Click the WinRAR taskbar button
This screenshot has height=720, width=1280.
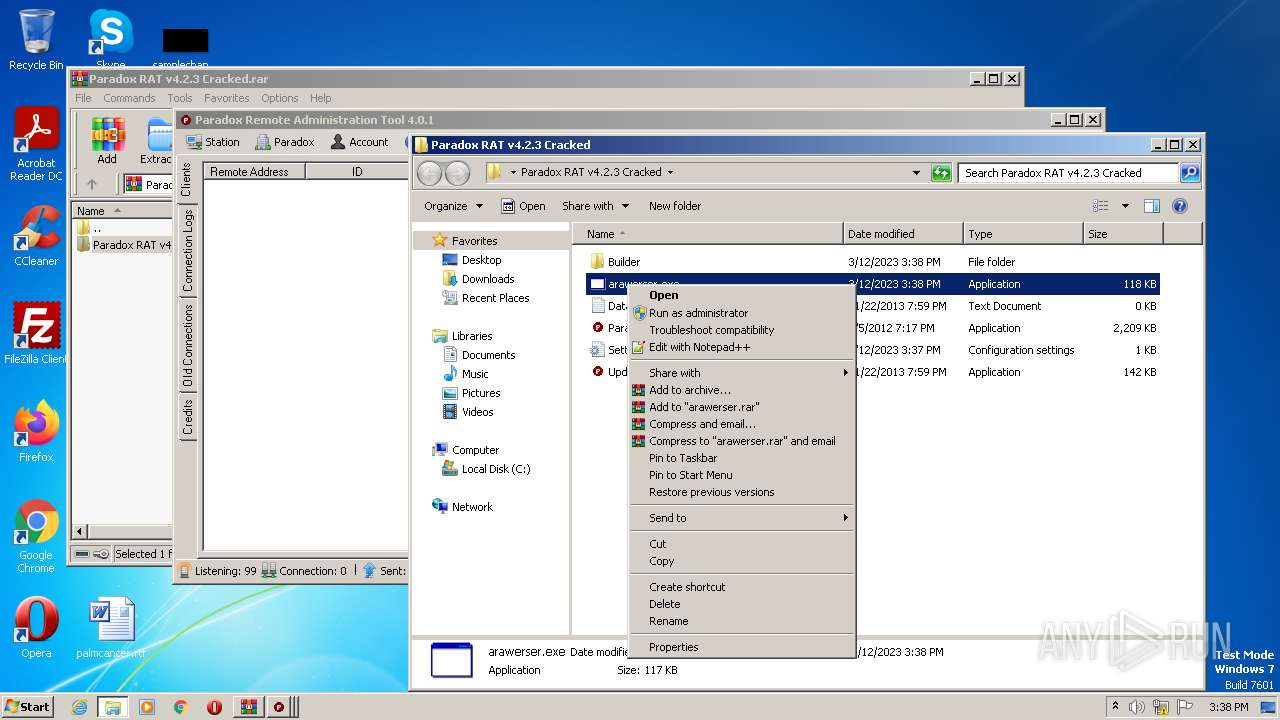[247, 707]
